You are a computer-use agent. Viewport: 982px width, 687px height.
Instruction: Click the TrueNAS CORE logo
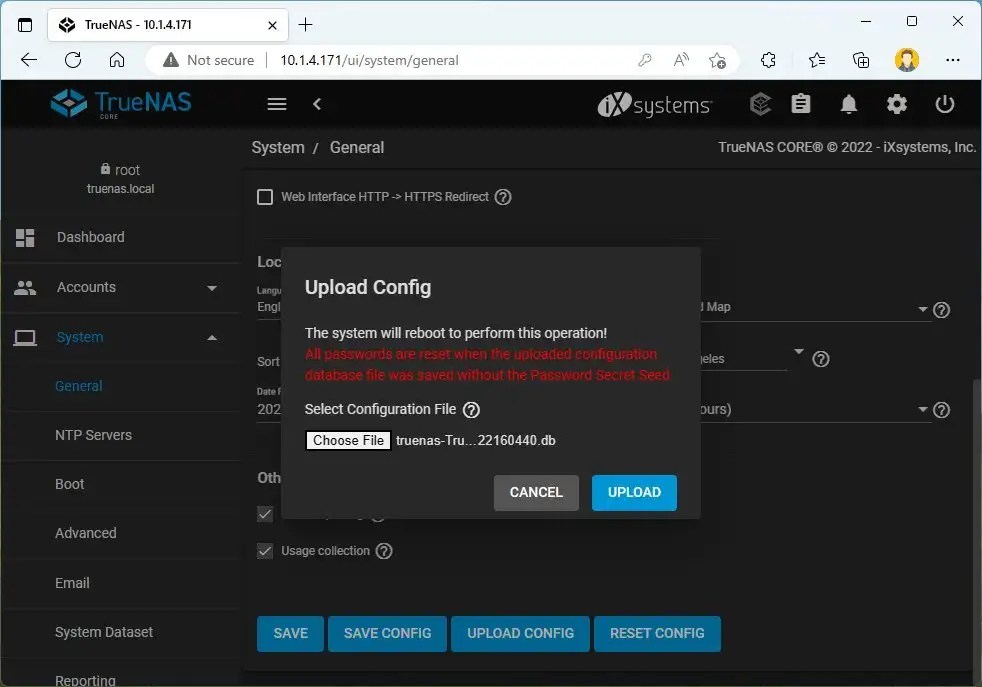119,103
